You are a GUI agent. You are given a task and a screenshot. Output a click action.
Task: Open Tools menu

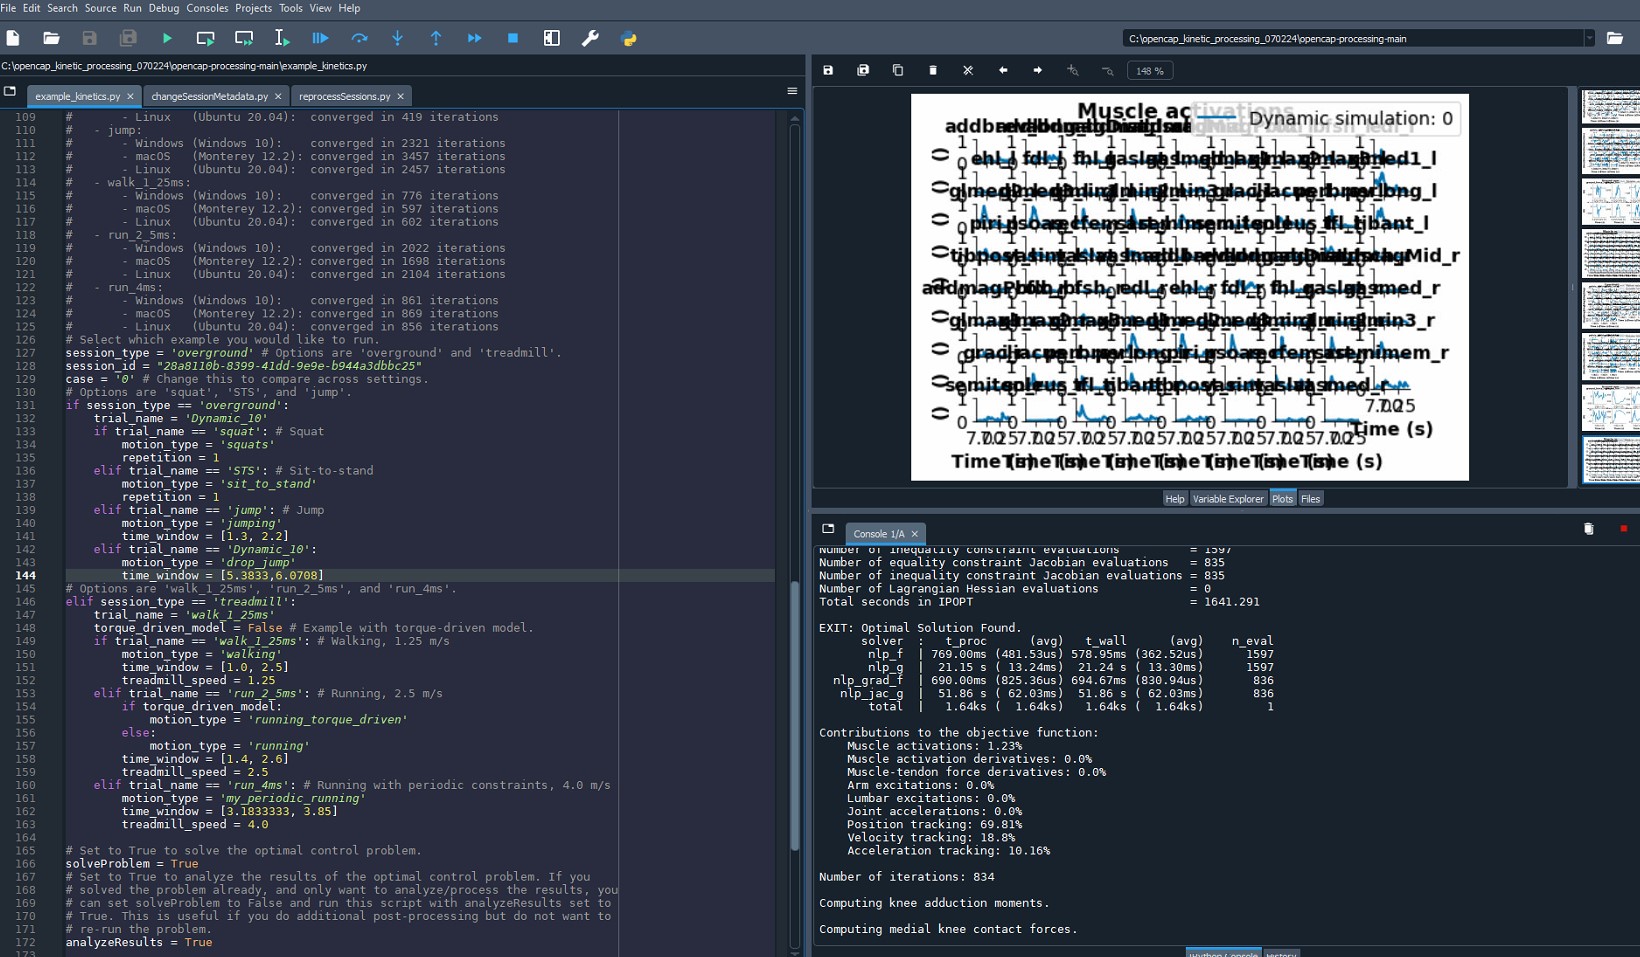click(291, 8)
